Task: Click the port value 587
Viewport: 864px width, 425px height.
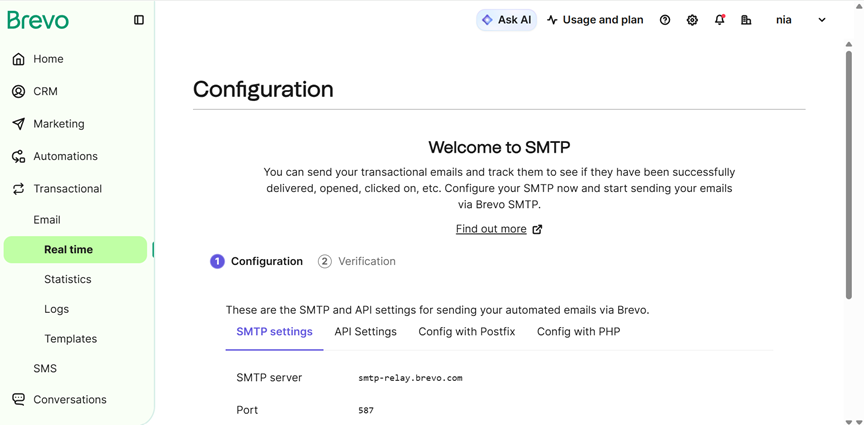Action: pyautogui.click(x=366, y=411)
